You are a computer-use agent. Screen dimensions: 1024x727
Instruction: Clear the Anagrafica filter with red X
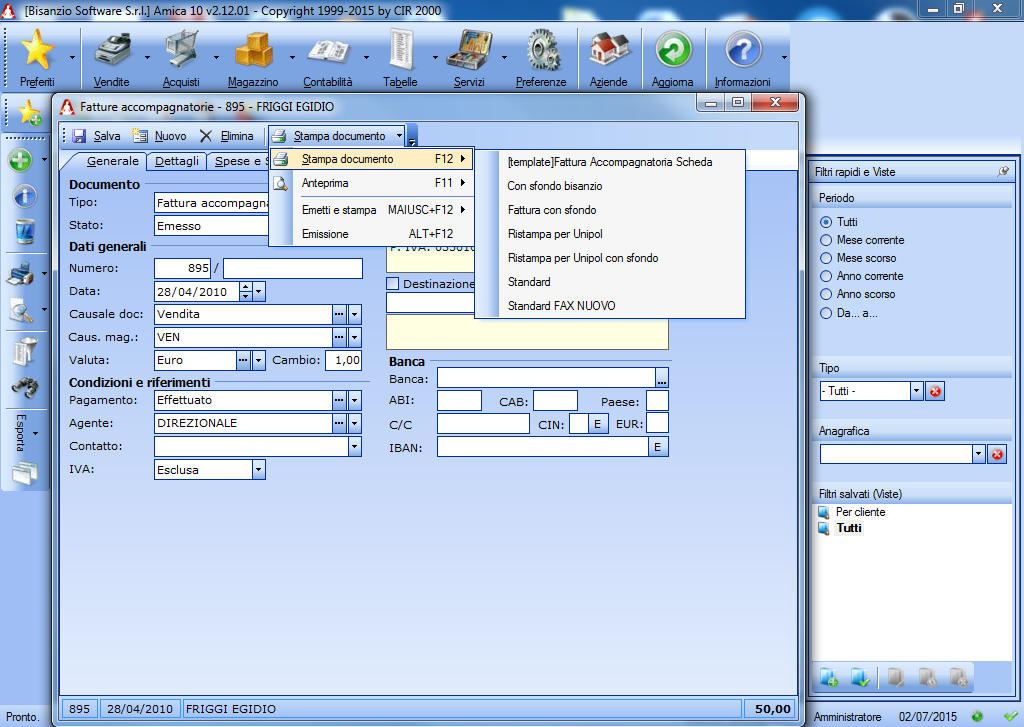pos(997,455)
